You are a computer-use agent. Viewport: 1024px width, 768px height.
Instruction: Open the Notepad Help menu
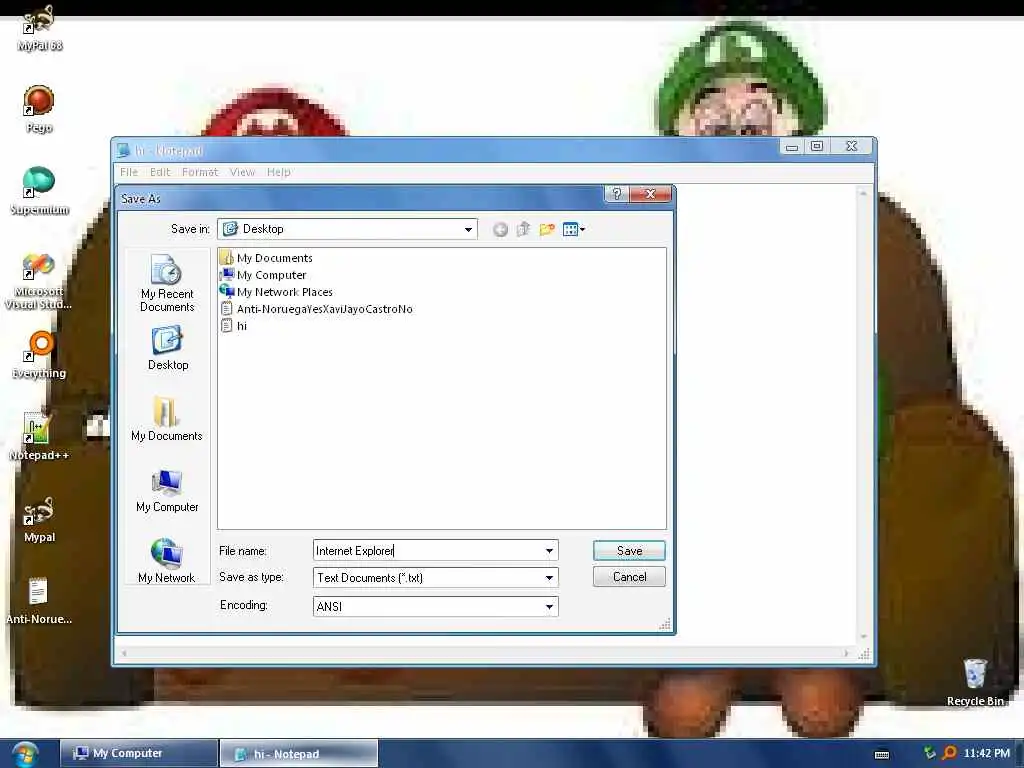click(278, 172)
